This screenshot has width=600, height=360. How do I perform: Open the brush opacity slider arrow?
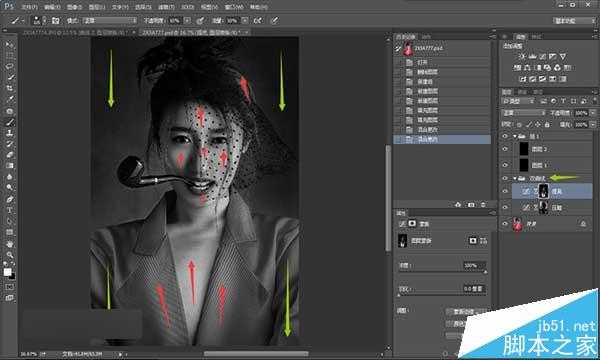pyautogui.click(x=187, y=20)
